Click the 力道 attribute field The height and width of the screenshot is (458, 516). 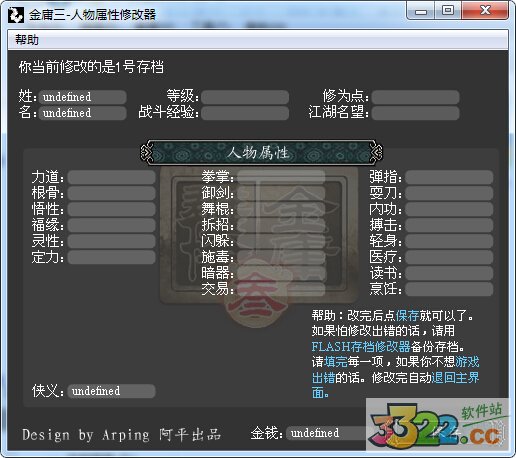click(x=112, y=177)
